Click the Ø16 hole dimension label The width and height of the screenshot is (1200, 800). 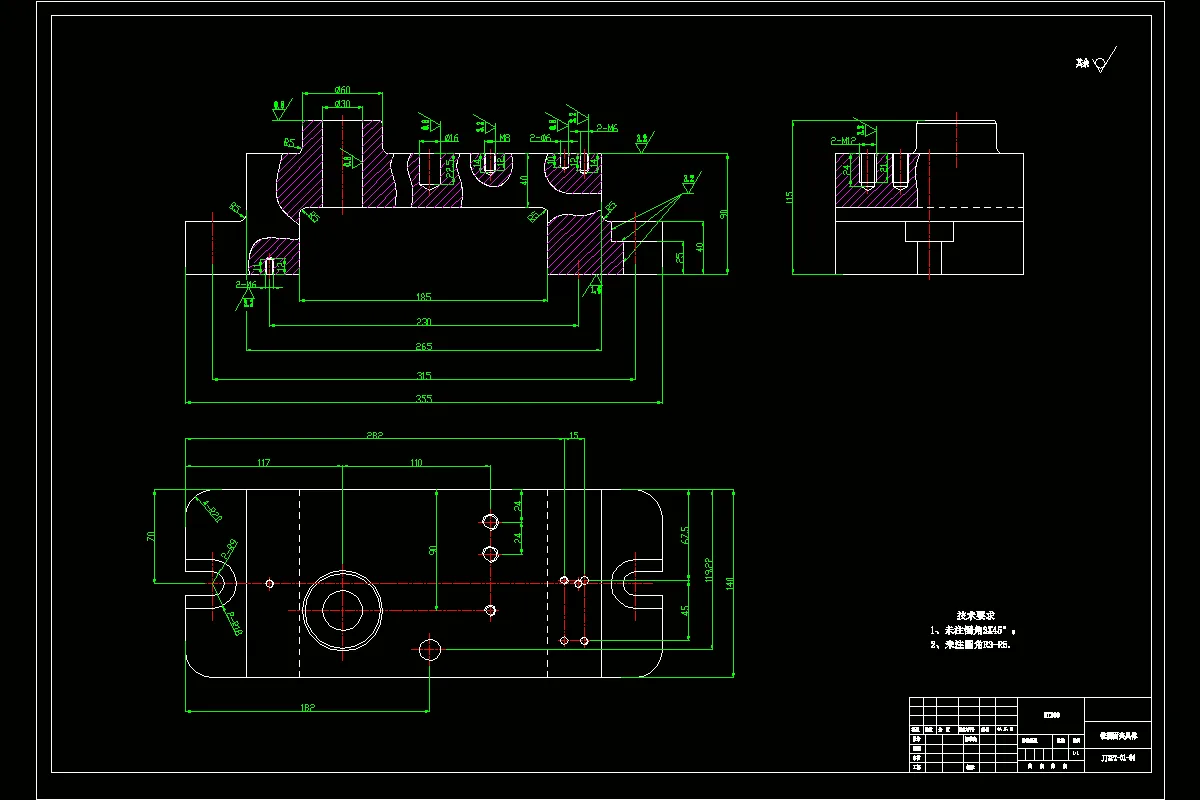pyautogui.click(x=452, y=138)
